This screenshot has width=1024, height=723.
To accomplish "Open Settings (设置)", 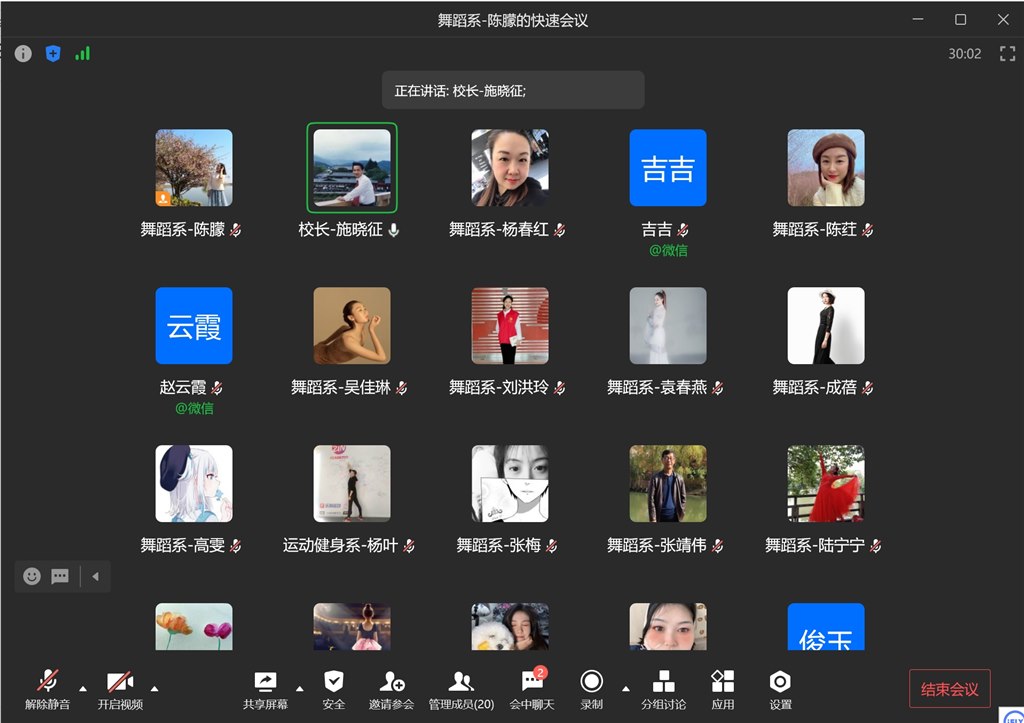I will 780,688.
